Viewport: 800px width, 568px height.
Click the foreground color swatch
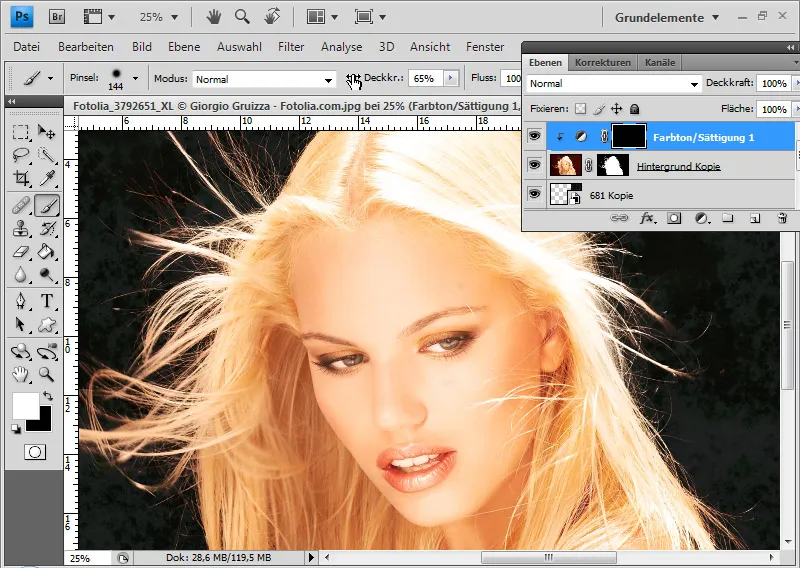(24, 405)
